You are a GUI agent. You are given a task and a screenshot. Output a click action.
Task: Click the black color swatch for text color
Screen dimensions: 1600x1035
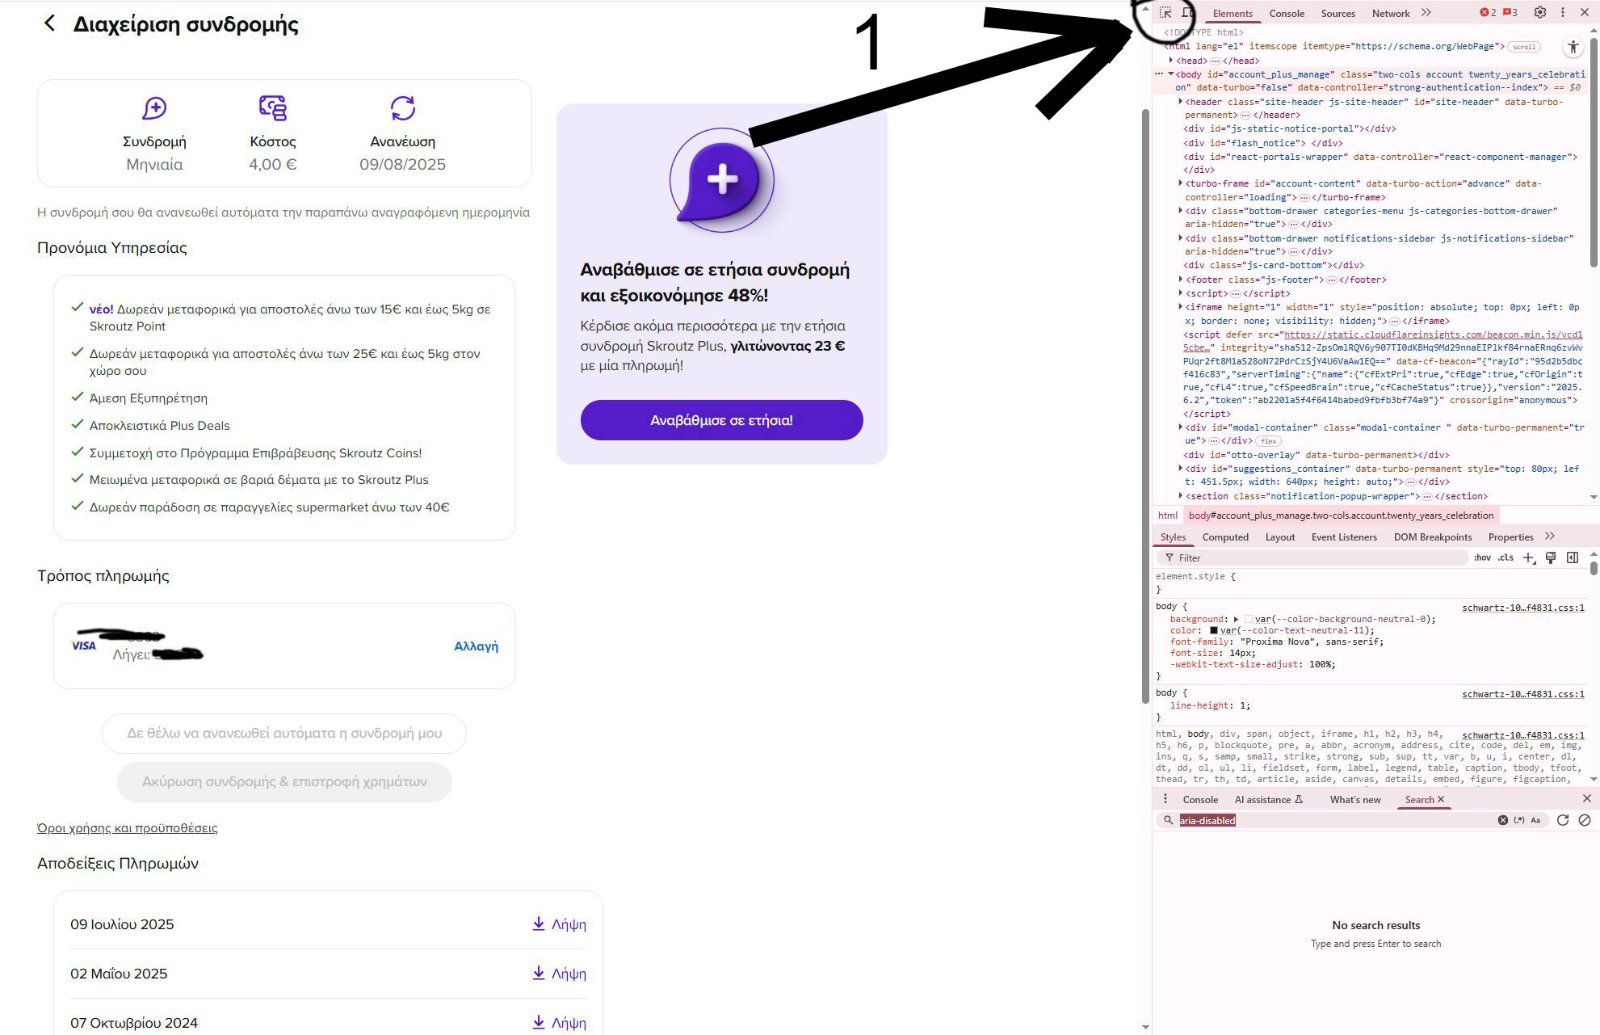click(x=1214, y=630)
